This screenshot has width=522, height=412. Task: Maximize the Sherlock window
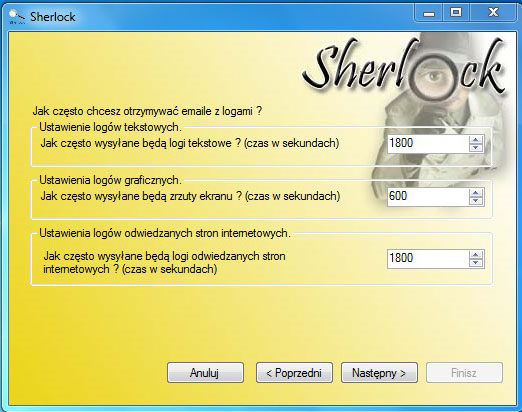pos(456,13)
